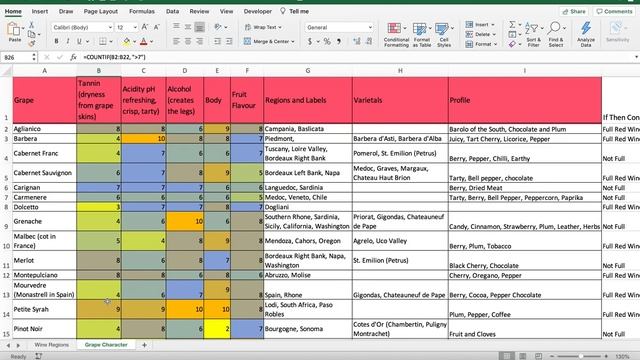This screenshot has height=360, width=640.
Task: Increase font size with large A icon
Action: click(144, 27)
